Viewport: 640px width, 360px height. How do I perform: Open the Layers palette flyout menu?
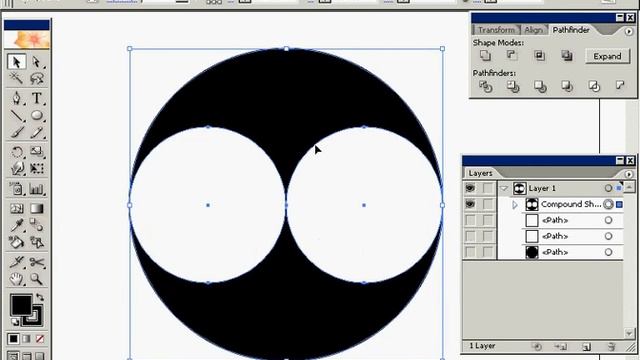tap(629, 174)
